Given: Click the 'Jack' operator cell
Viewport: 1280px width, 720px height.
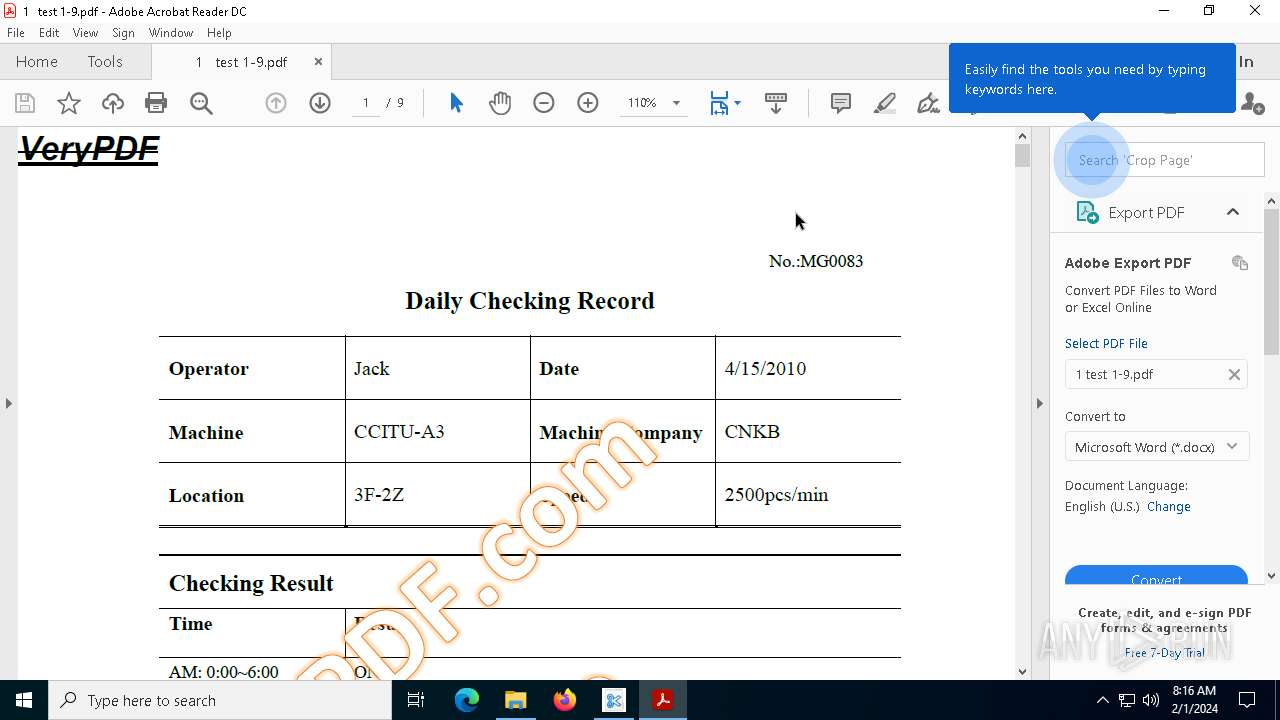Looking at the screenshot, I should tap(438, 368).
